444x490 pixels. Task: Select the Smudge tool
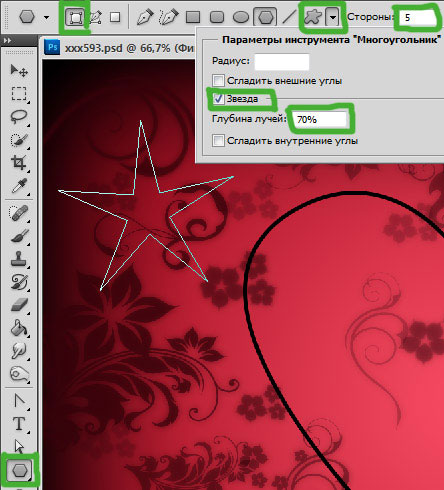(x=19, y=351)
